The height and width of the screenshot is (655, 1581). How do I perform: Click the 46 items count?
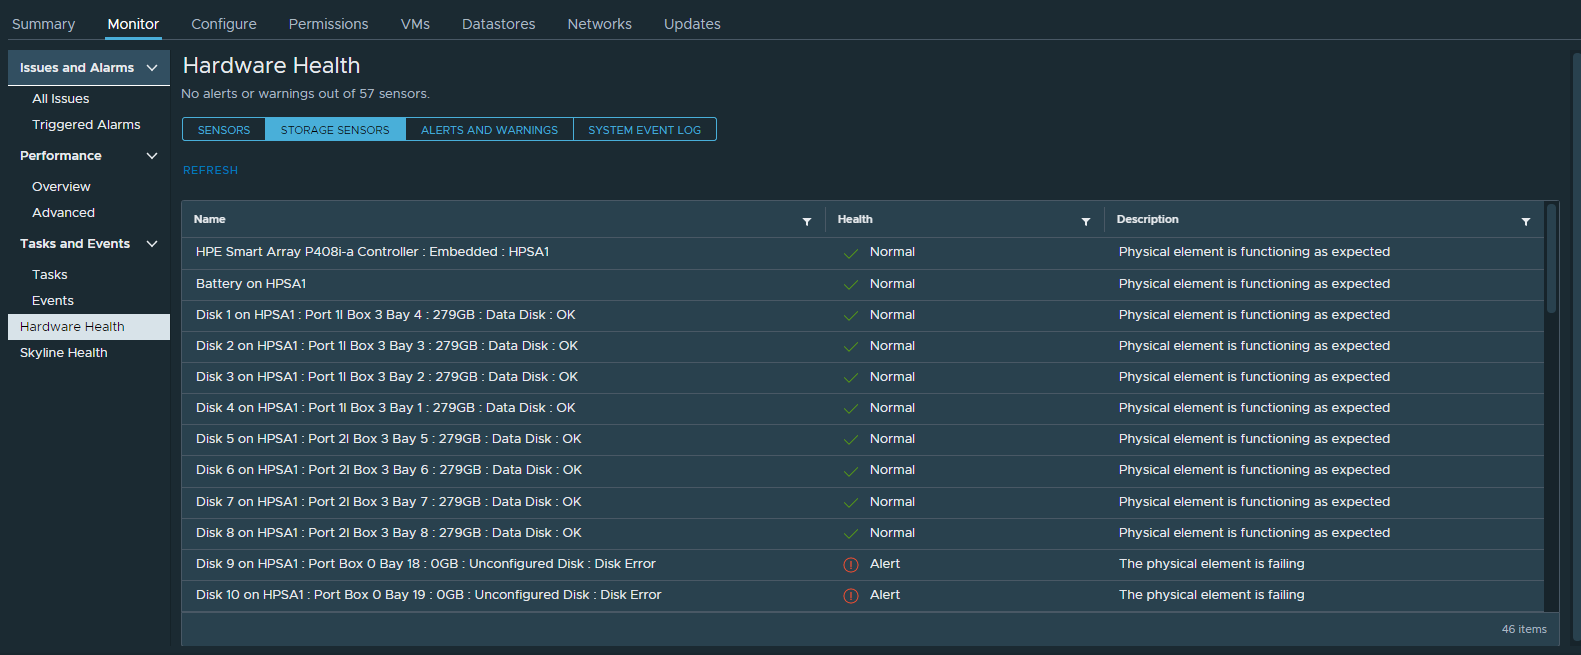(1524, 629)
